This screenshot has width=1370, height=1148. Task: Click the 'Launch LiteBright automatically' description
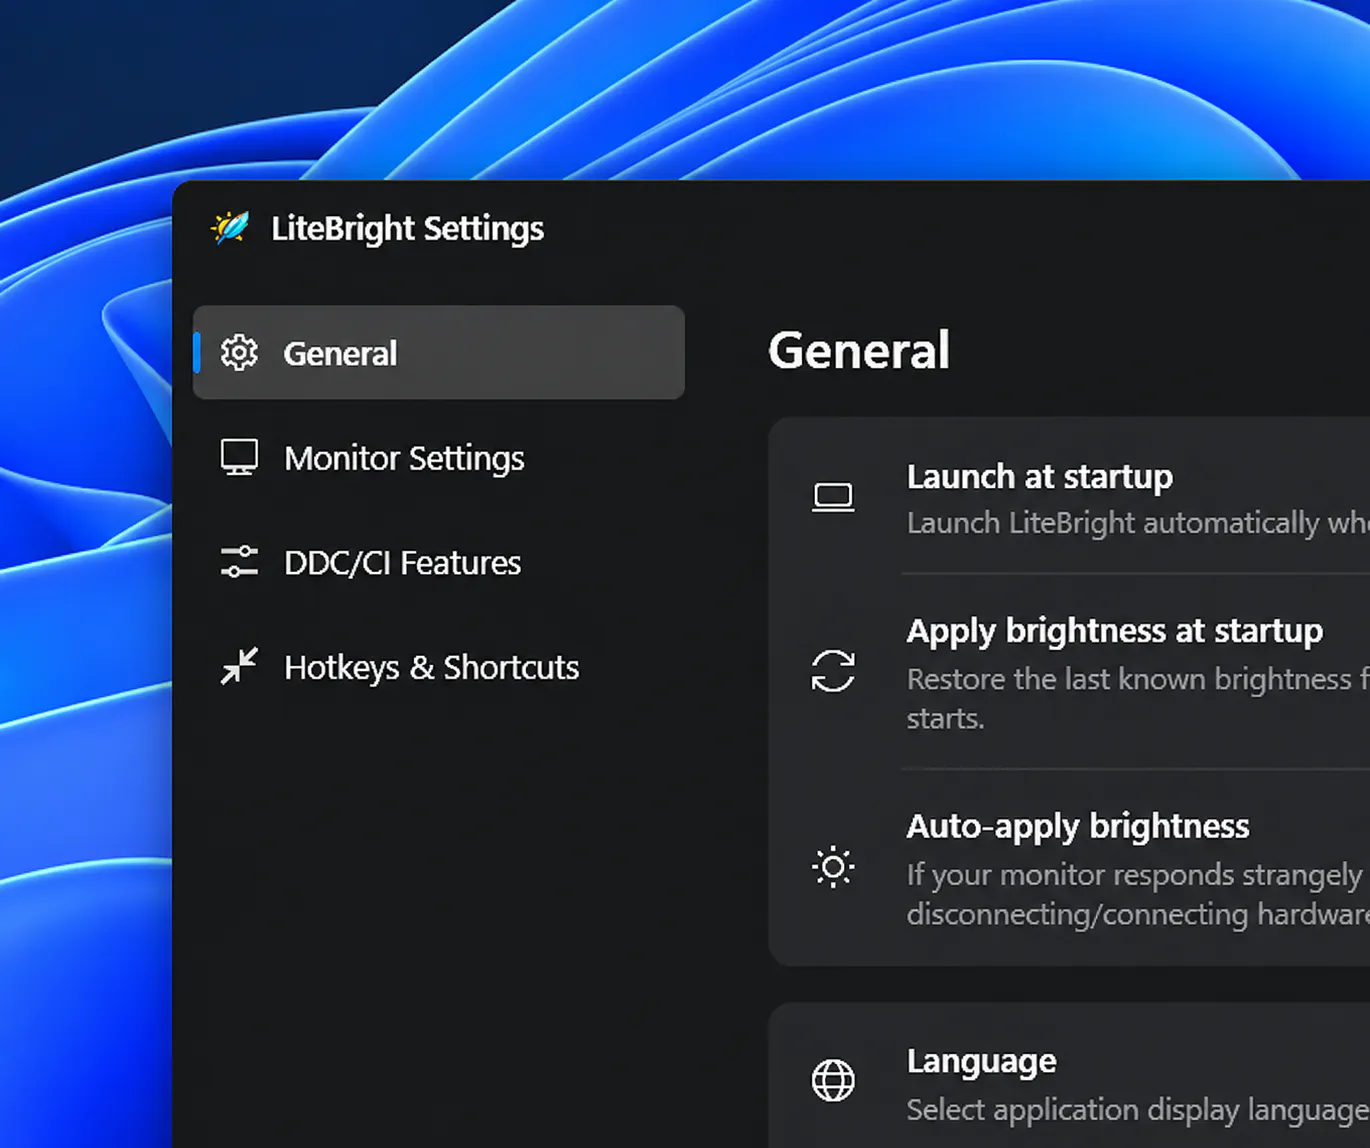[x=1138, y=523]
